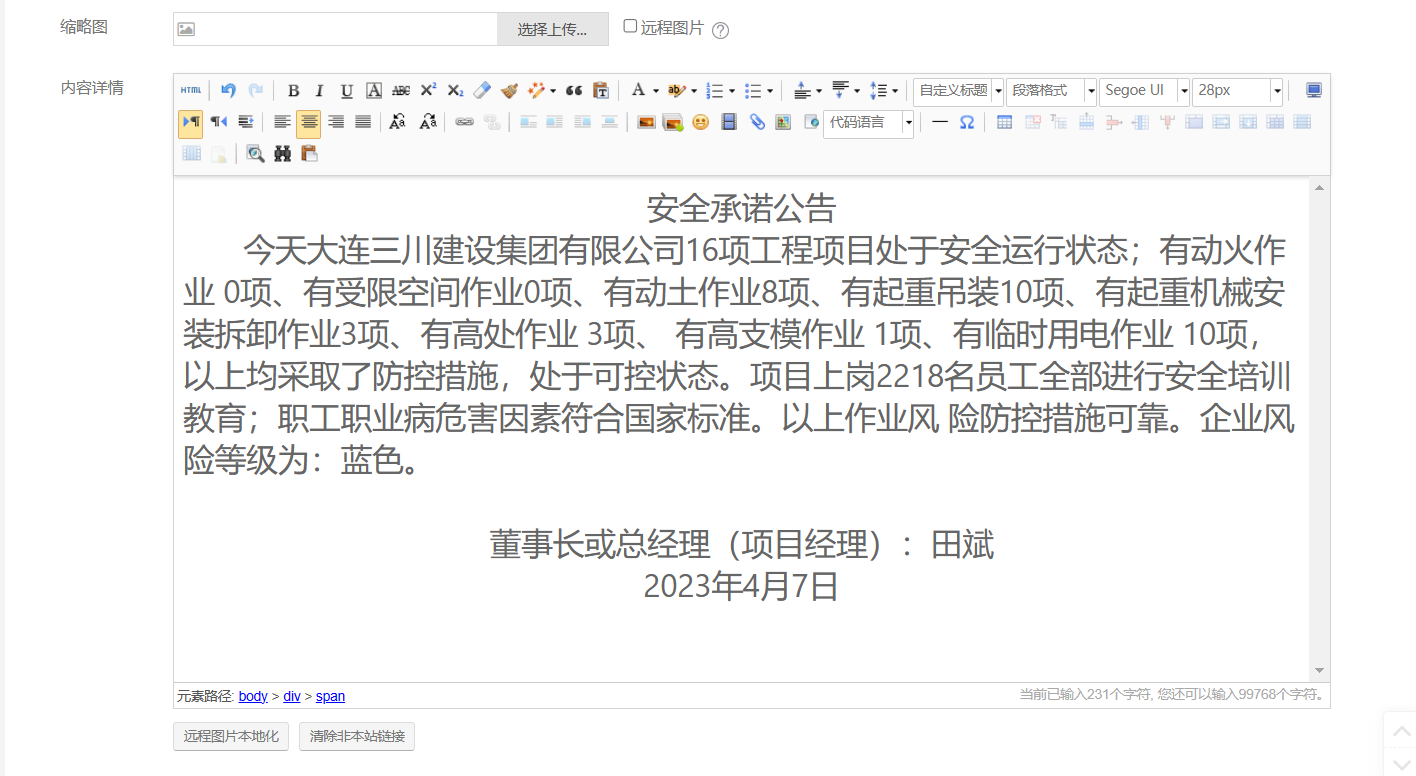Run auto typeset with magic wand

pos(537,91)
